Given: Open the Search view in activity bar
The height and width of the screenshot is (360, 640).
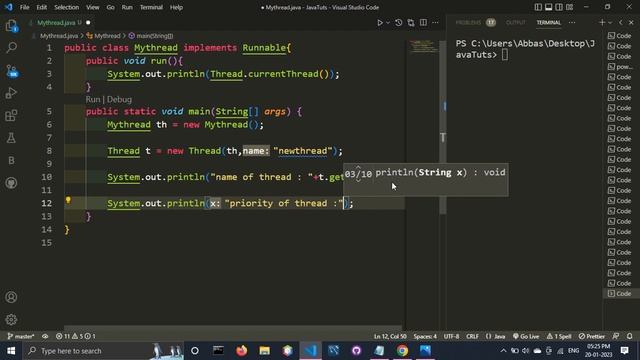Looking at the screenshot, I should click(x=11, y=48).
